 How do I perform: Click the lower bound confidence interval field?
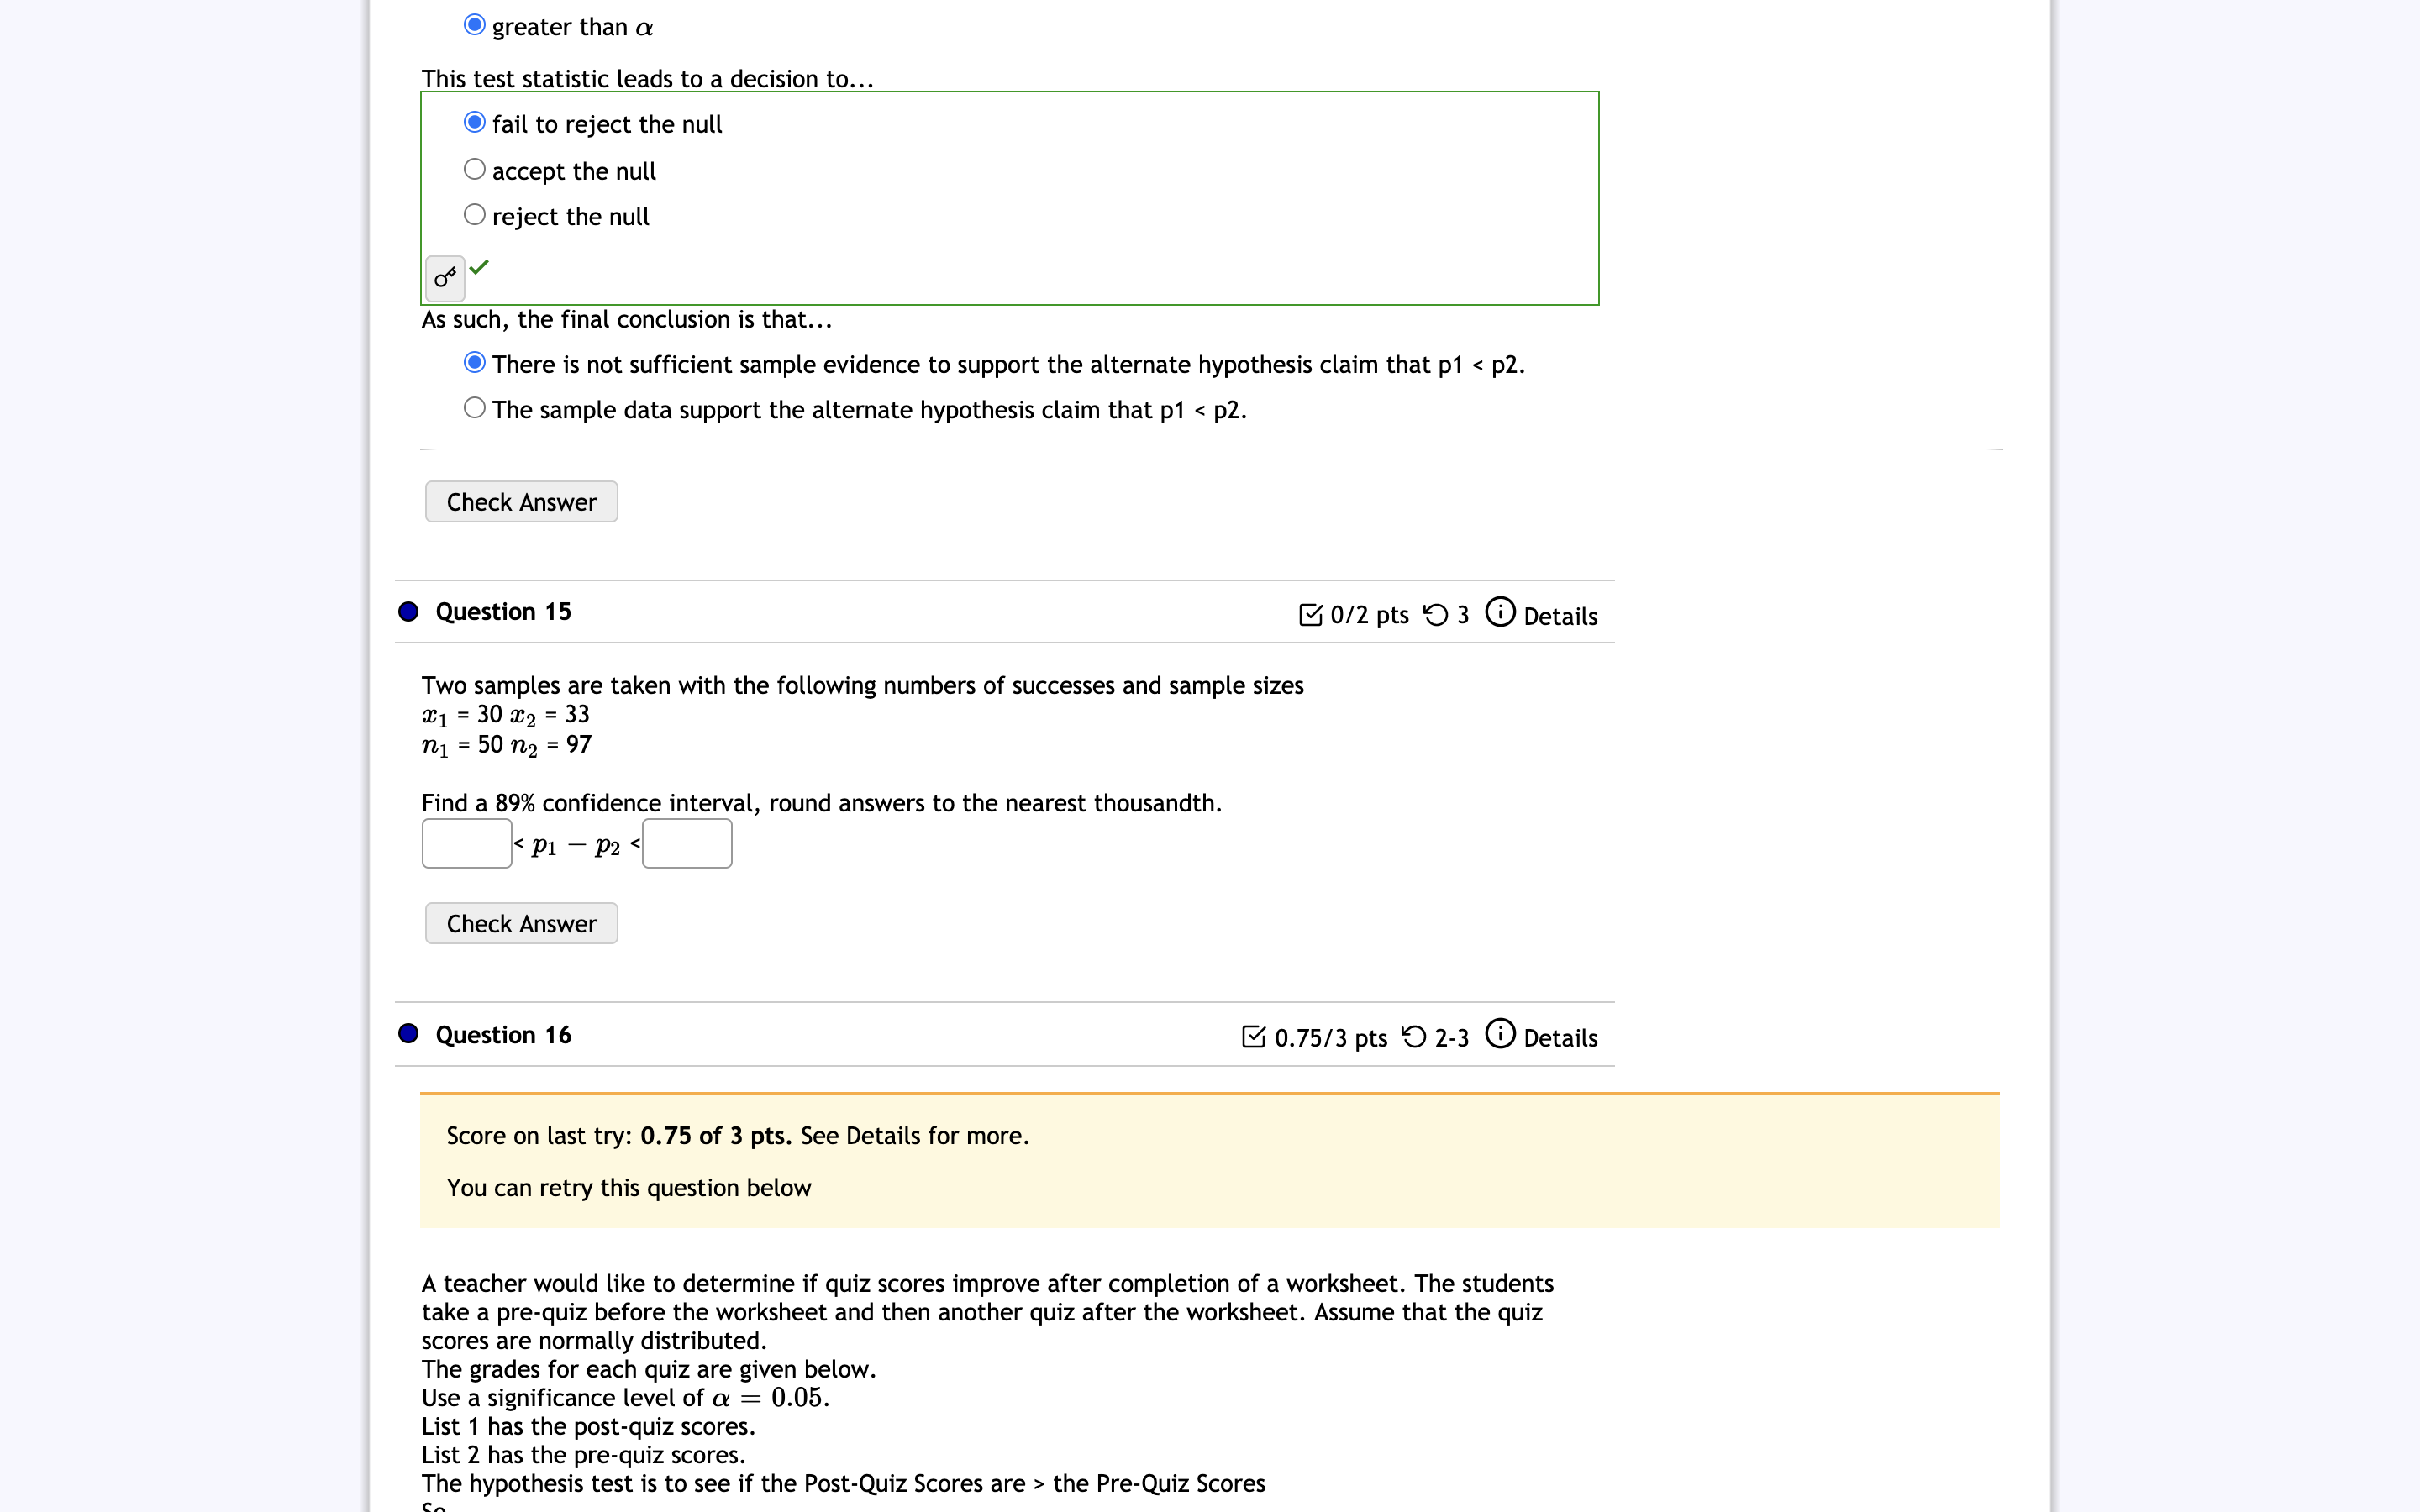(467, 844)
